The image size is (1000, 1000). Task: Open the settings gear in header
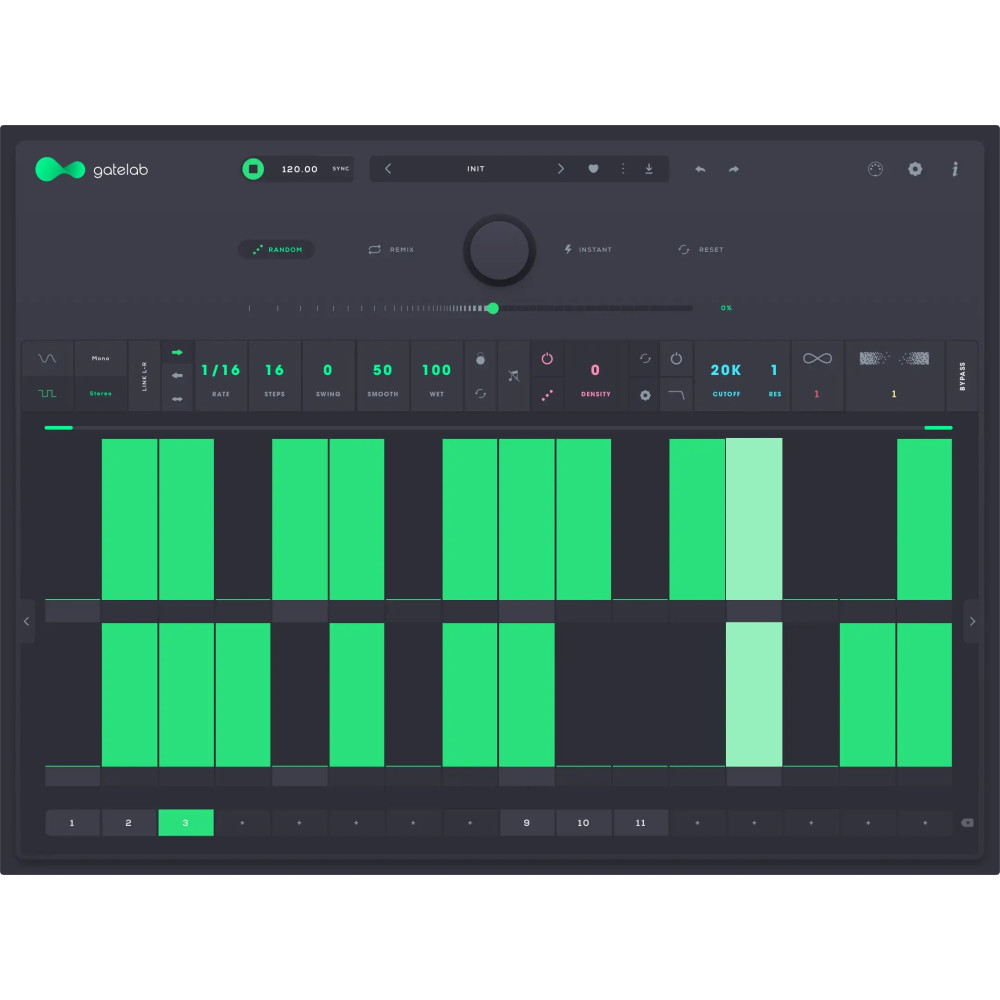tap(915, 169)
